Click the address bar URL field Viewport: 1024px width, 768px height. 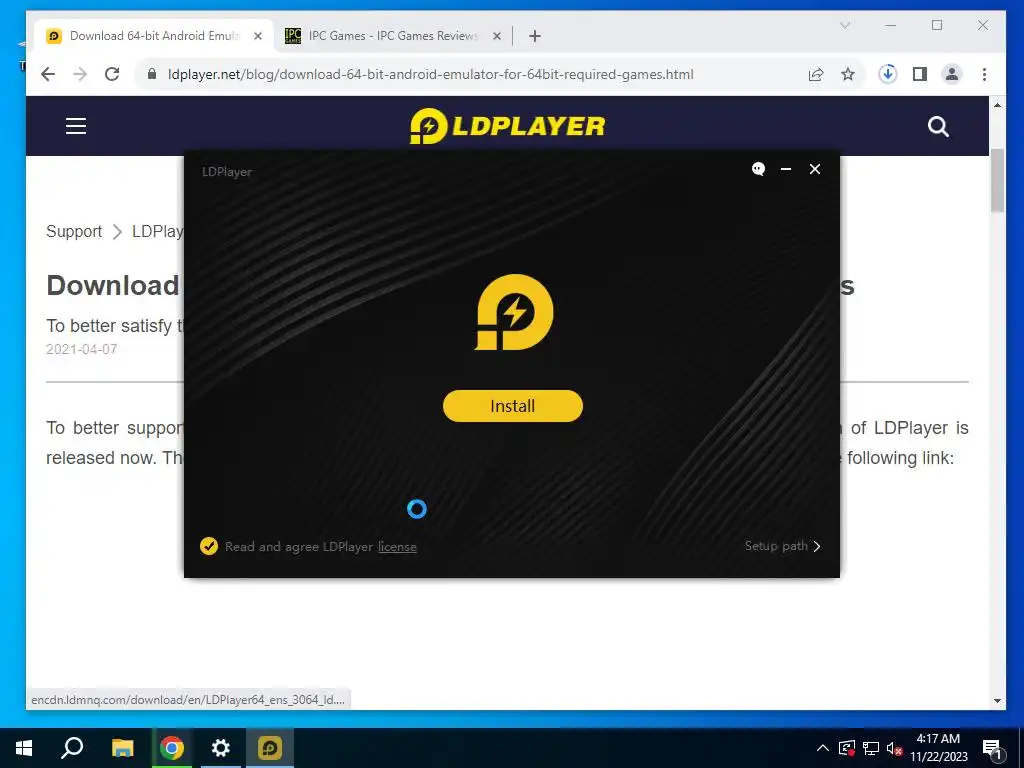(x=430, y=74)
